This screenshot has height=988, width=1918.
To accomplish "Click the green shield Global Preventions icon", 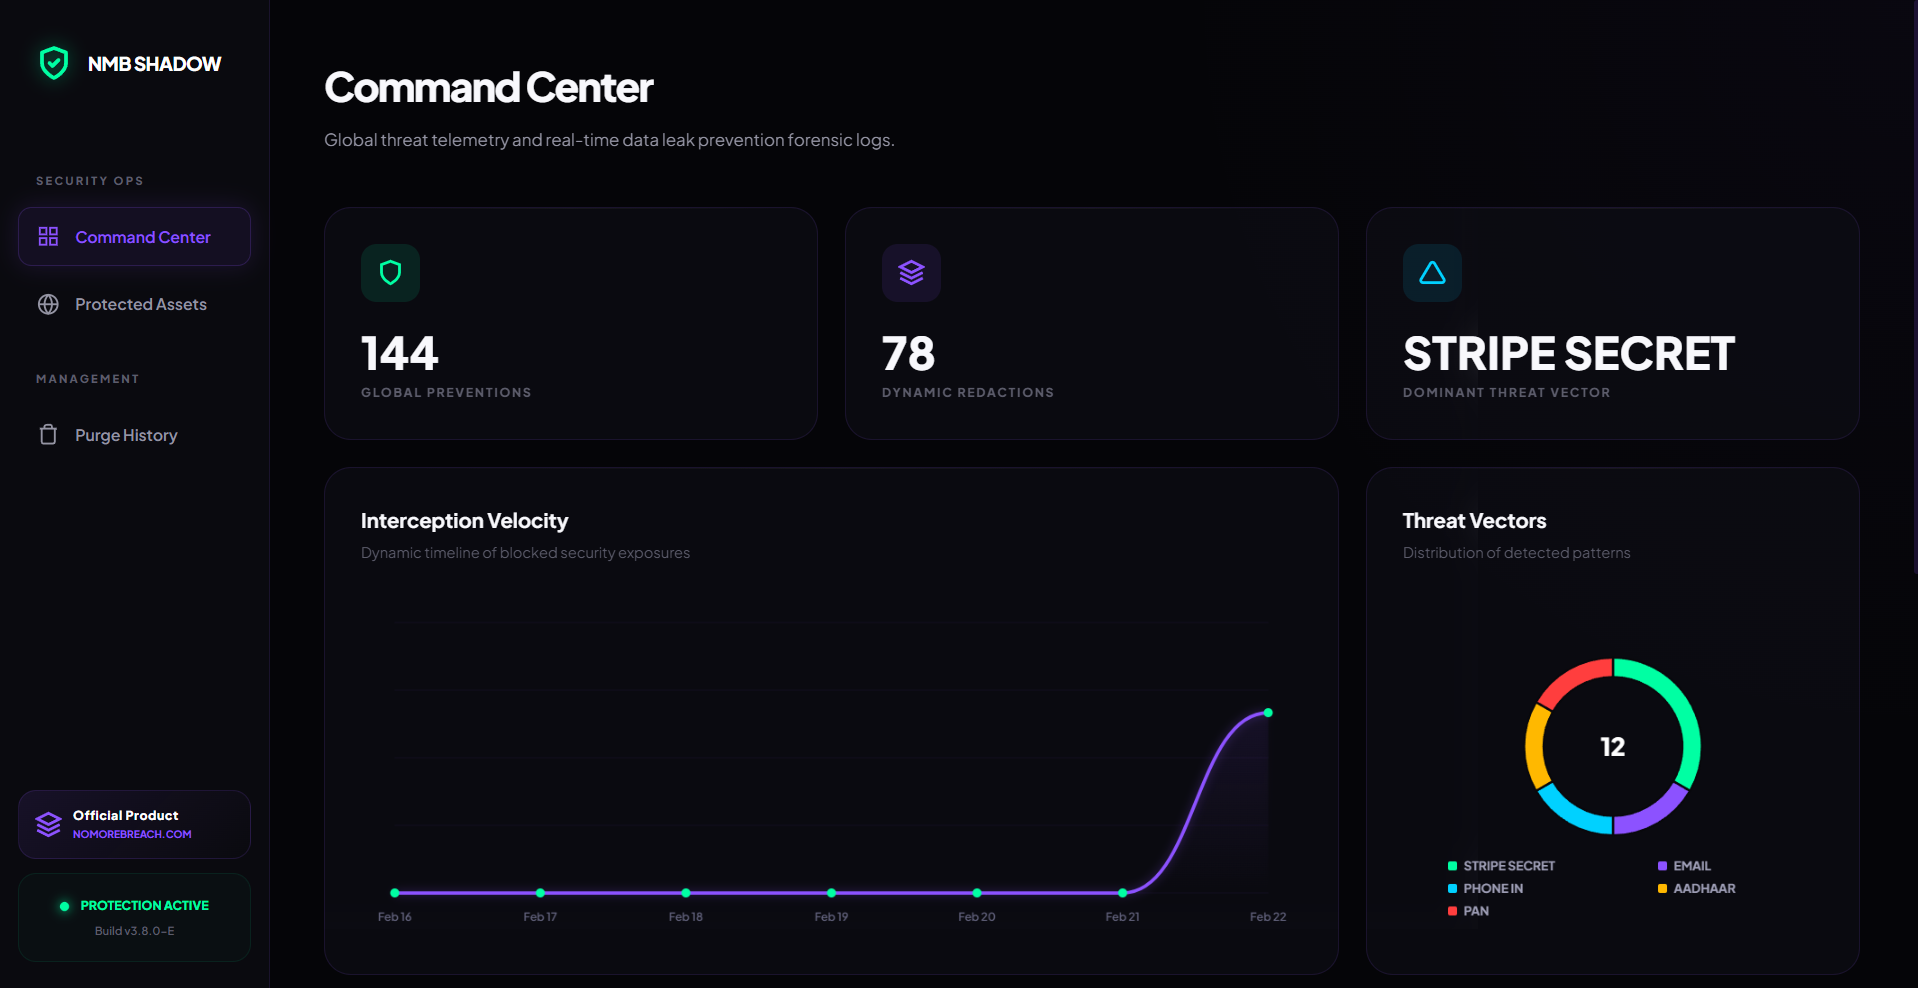I will (390, 273).
